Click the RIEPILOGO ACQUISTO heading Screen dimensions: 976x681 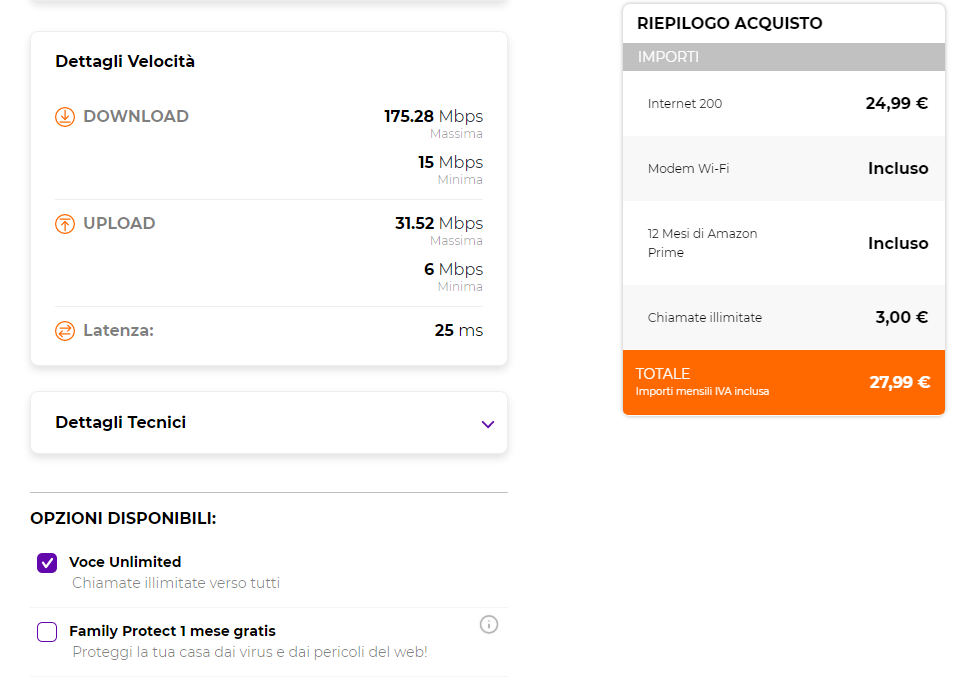click(730, 23)
